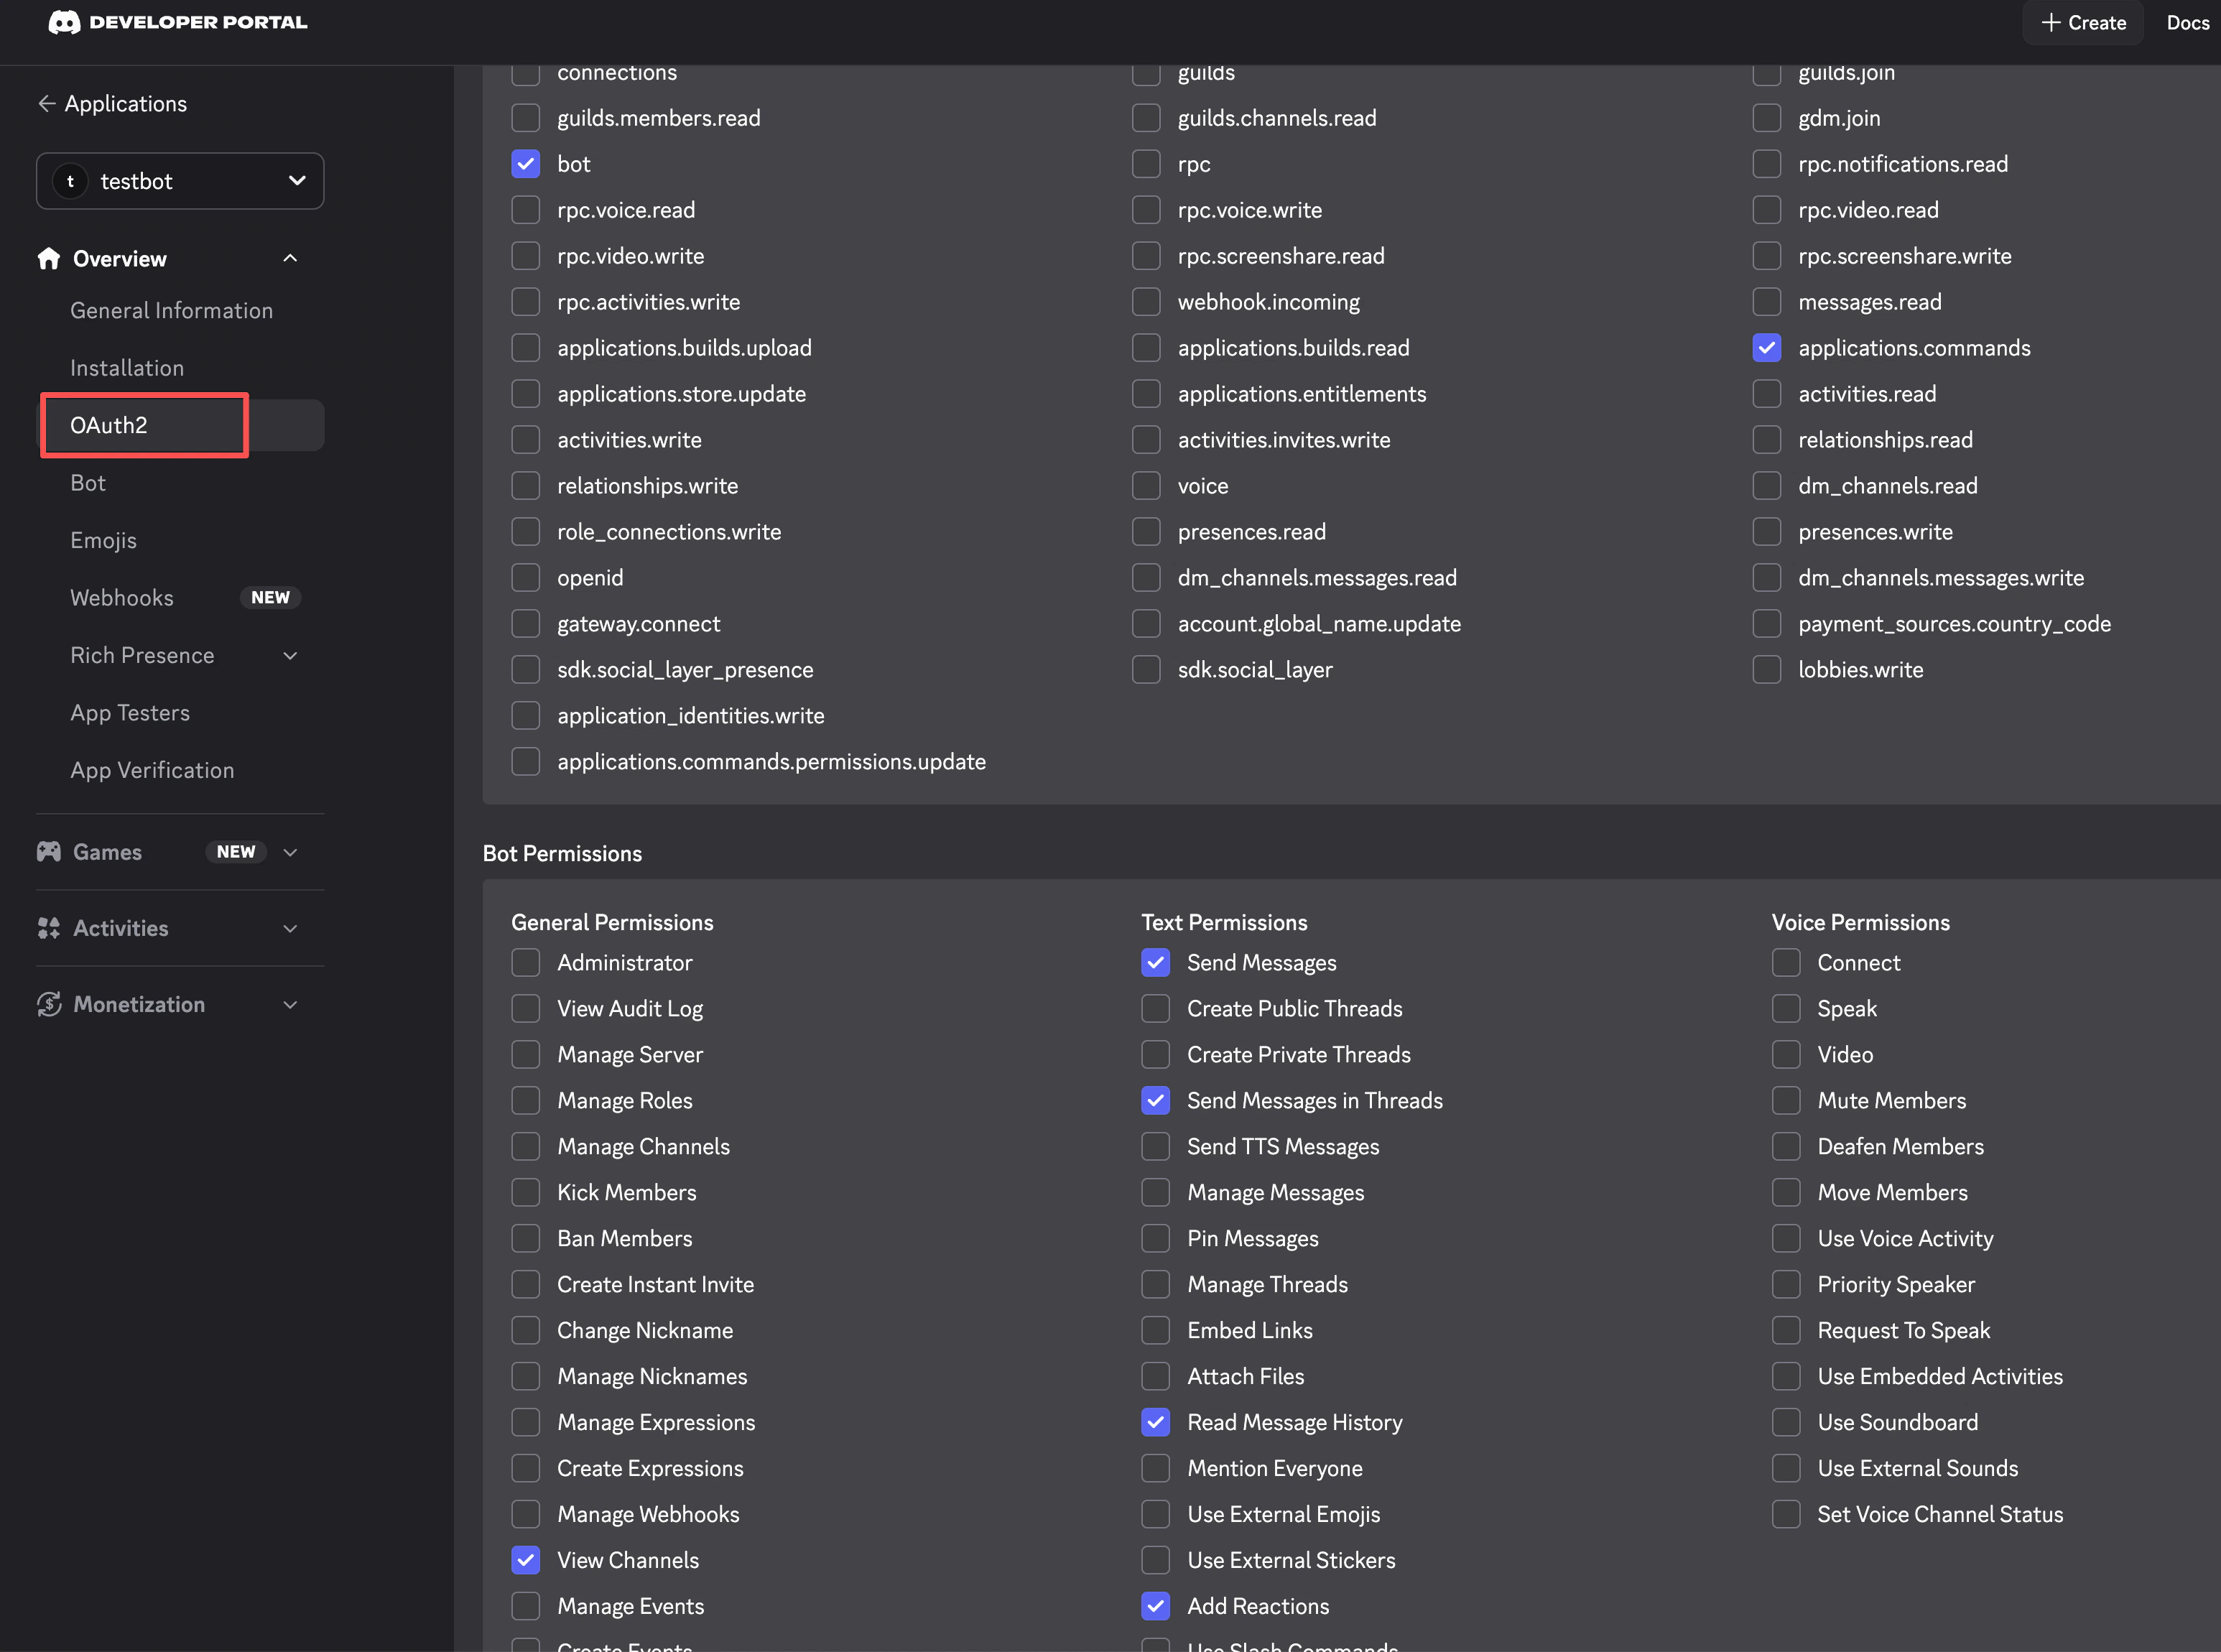Check the gateway.connect scope
This screenshot has width=2221, height=1652.
pyautogui.click(x=526, y=624)
